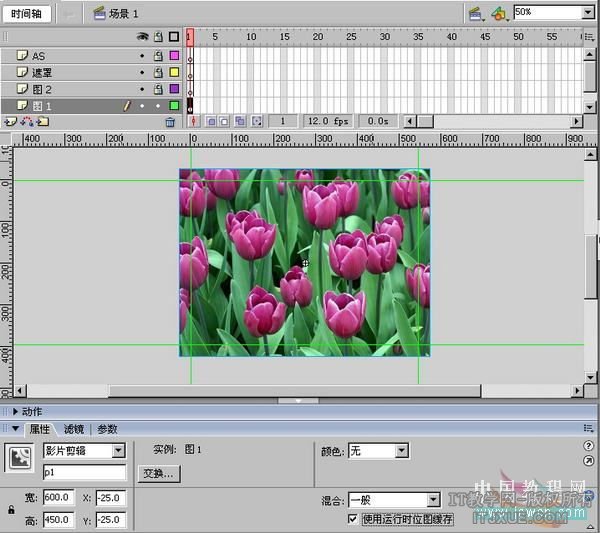Toggle lock on the AS layer
Viewport: 600px width, 533px height.
pyautogui.click(x=157, y=56)
